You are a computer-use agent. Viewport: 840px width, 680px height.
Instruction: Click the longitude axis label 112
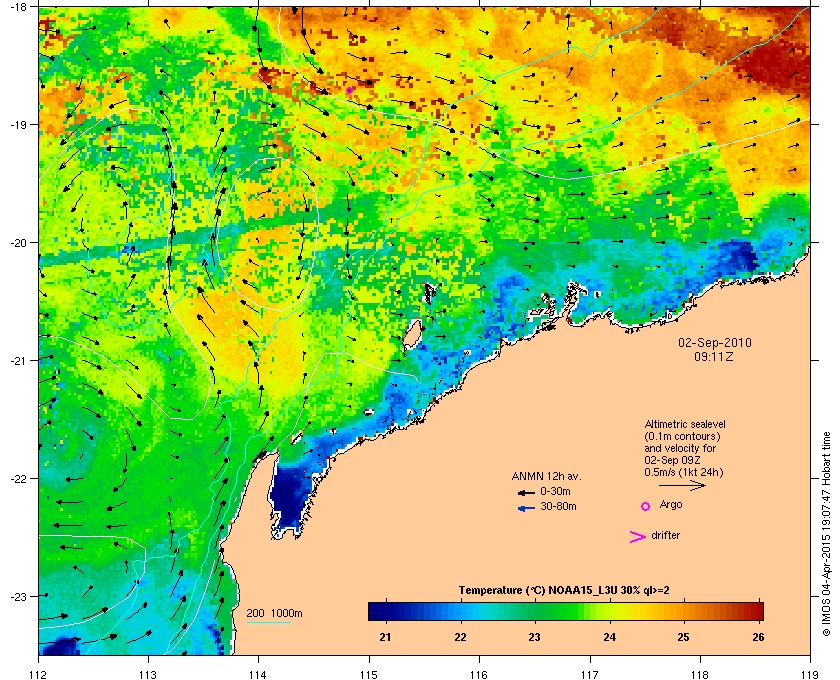click(x=39, y=674)
